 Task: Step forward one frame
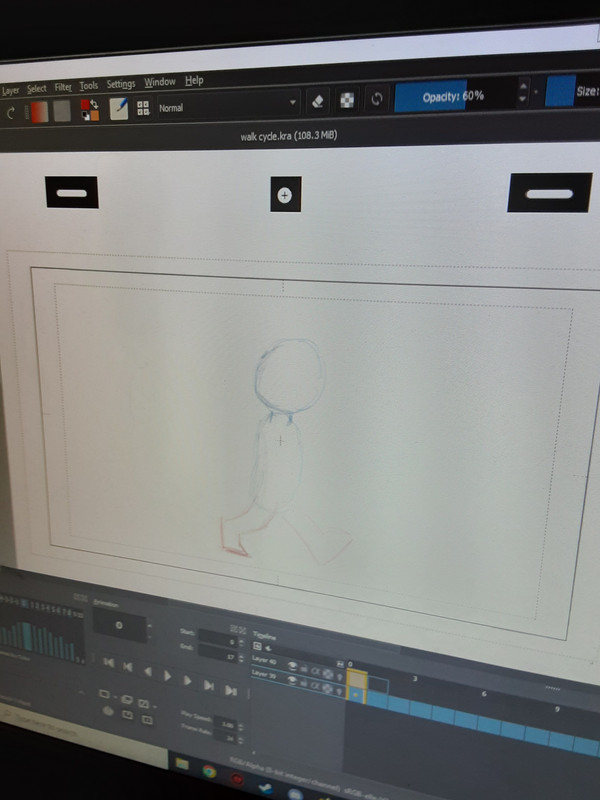pos(188,681)
